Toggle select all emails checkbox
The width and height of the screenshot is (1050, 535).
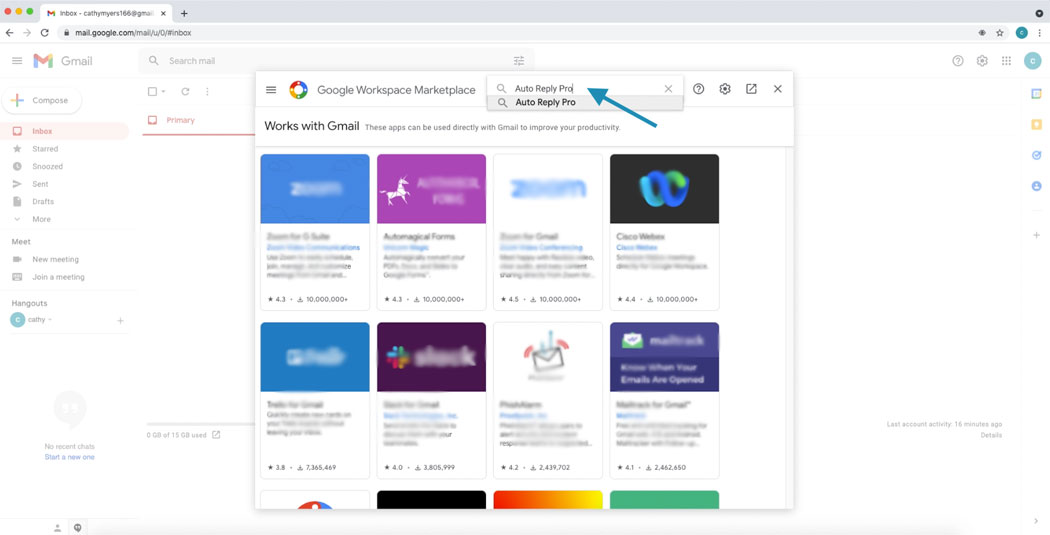152,92
